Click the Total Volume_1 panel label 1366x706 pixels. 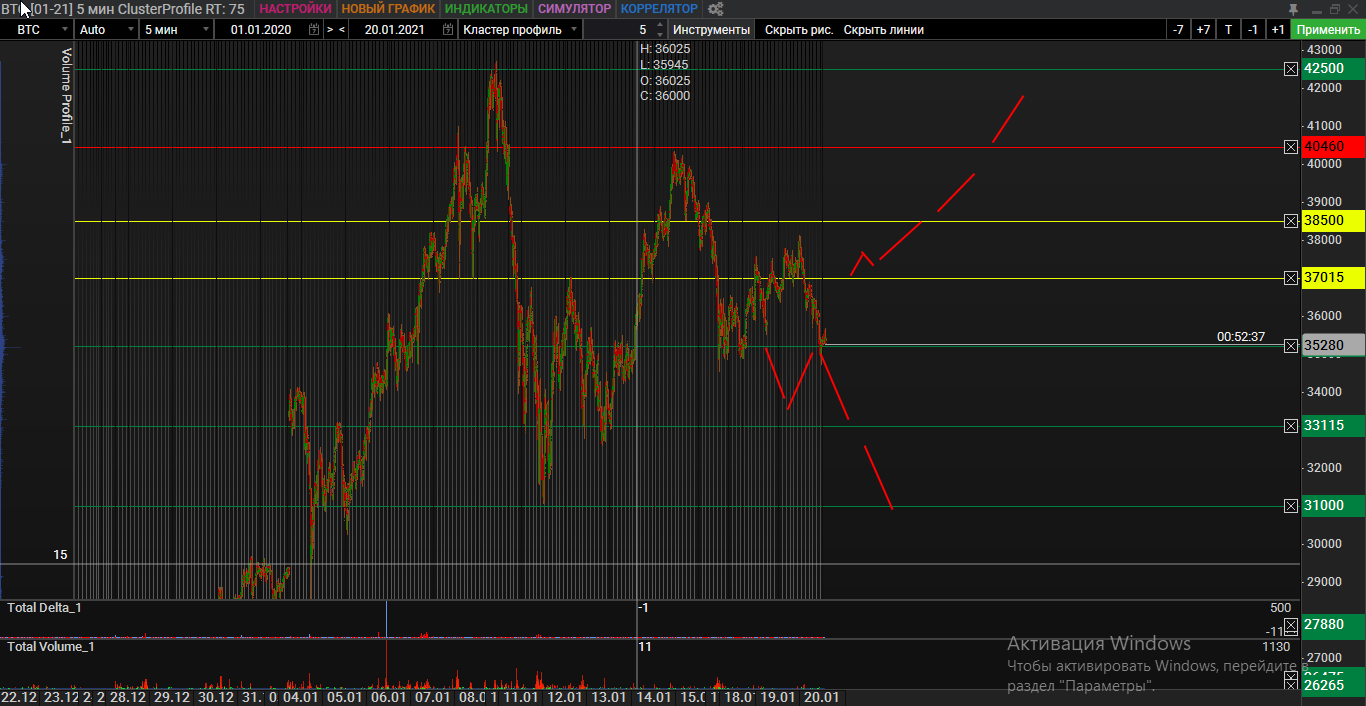(50, 647)
